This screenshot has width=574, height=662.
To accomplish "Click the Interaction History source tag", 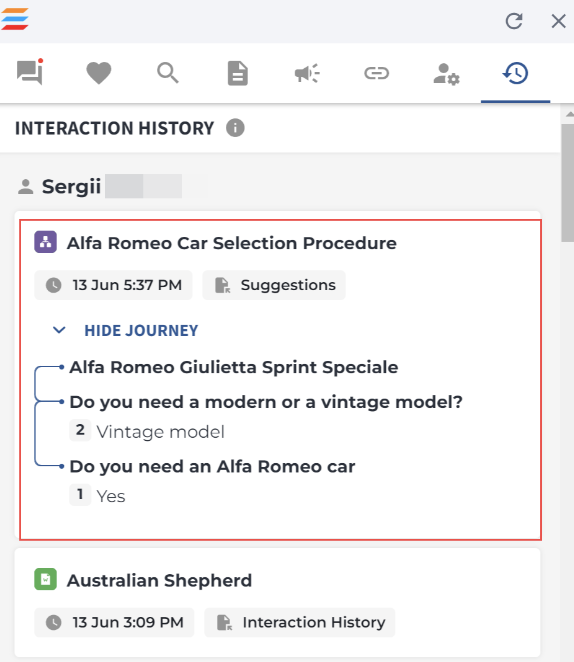I will tap(300, 622).
